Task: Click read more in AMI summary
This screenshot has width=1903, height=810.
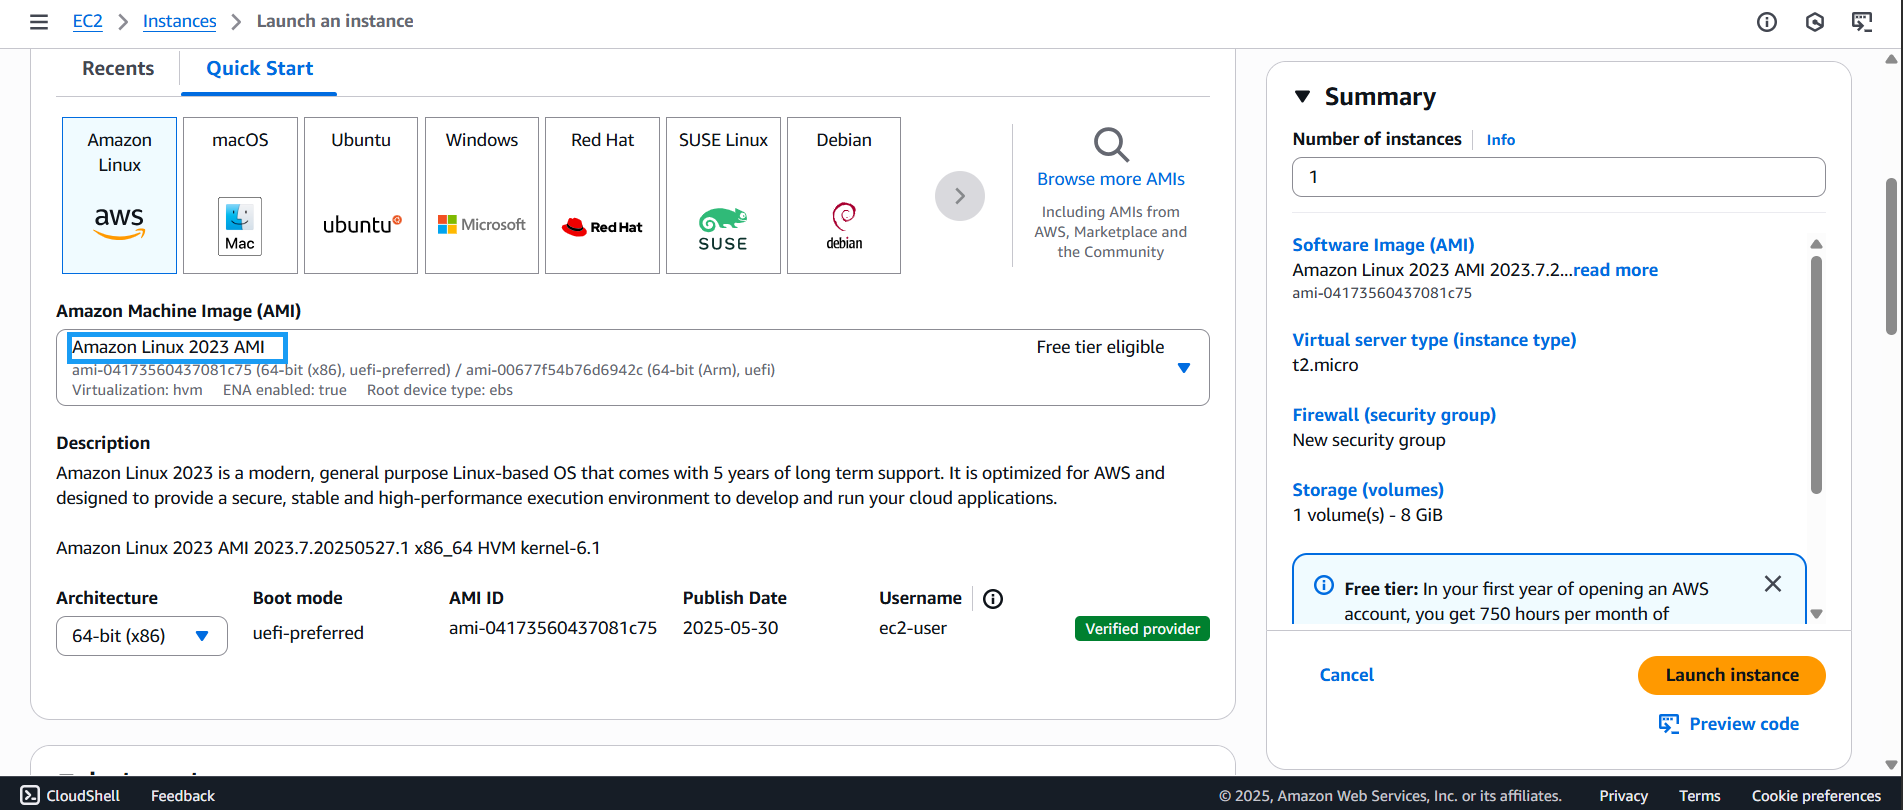Action: (x=1615, y=270)
